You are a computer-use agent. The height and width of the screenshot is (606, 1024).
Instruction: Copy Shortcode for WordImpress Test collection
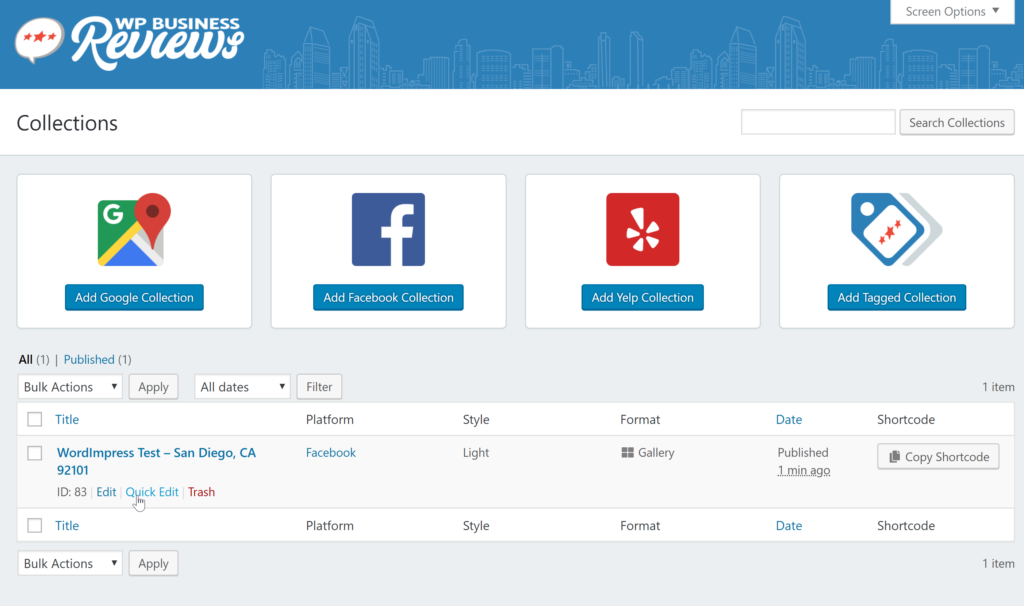[x=938, y=457]
